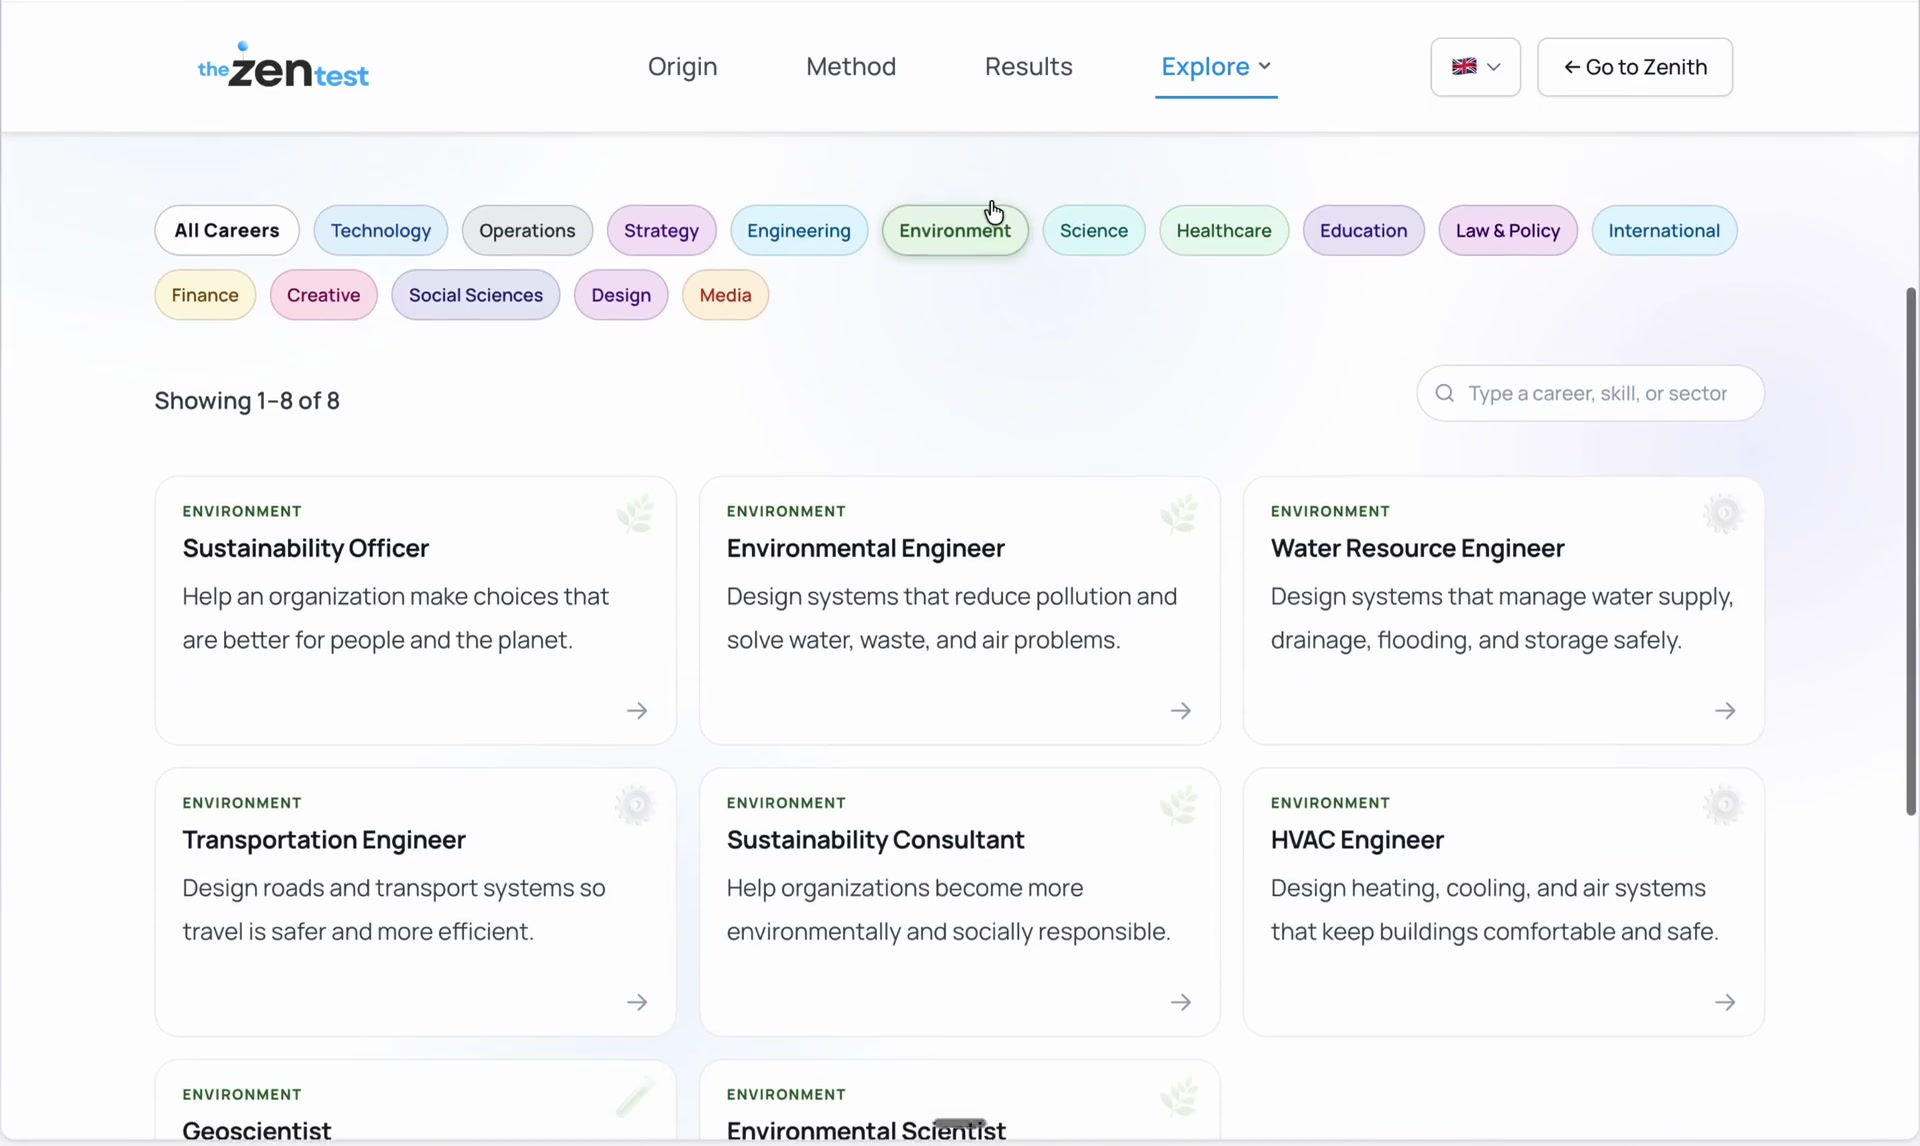Click the Go to Zenith button
This screenshot has width=1920, height=1146.
pos(1635,67)
